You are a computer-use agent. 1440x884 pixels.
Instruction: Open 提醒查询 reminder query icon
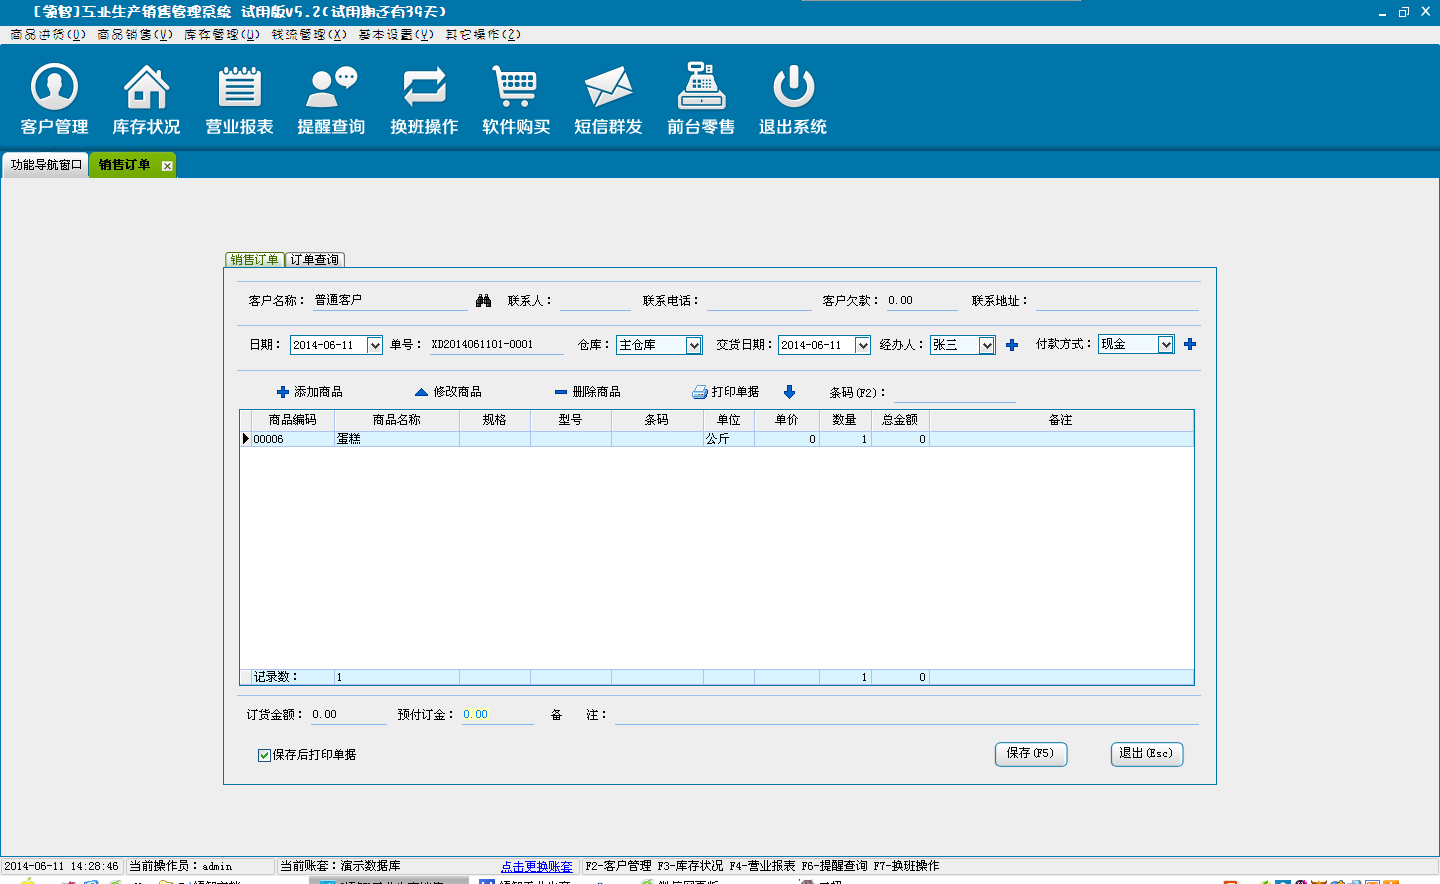(331, 88)
